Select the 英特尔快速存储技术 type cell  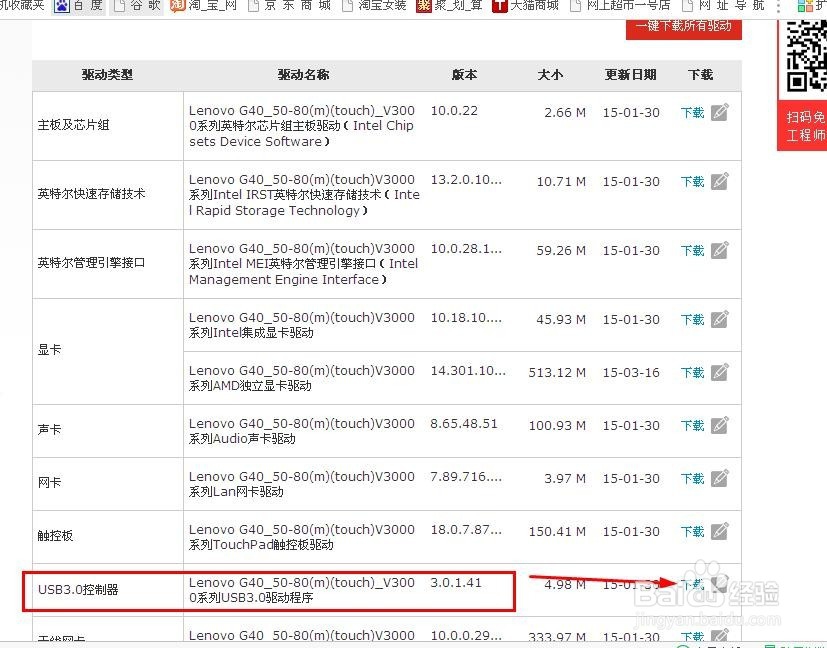coord(108,195)
